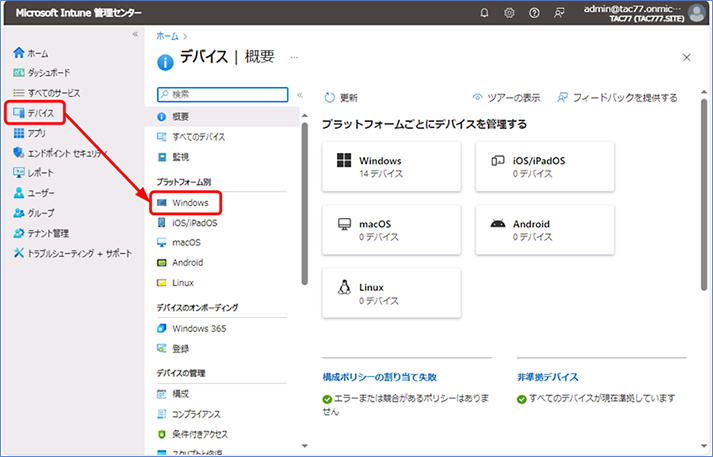This screenshot has width=713, height=457.
Task: Click the 更新 refresh icon
Action: tap(329, 97)
